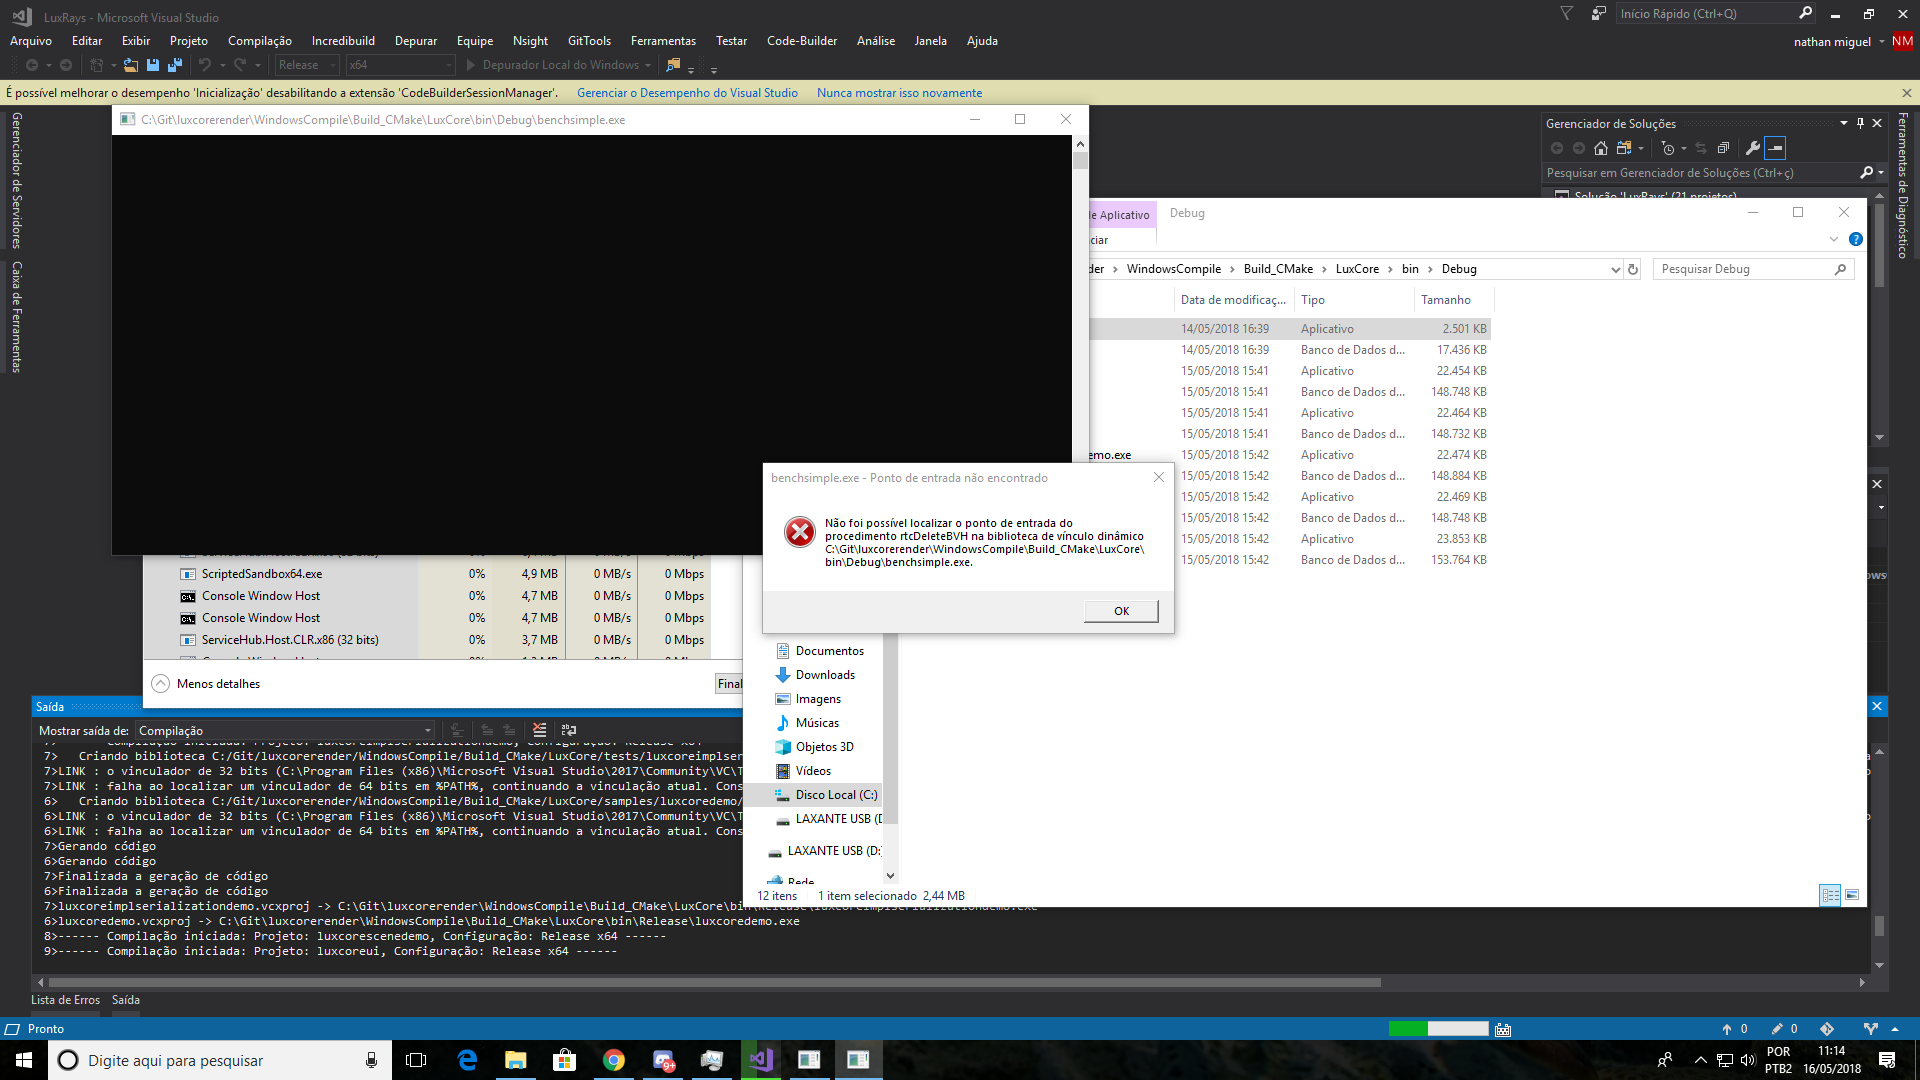1920x1080 pixels.
Task: Switch to the Lista de Erros tab
Action: (x=65, y=999)
